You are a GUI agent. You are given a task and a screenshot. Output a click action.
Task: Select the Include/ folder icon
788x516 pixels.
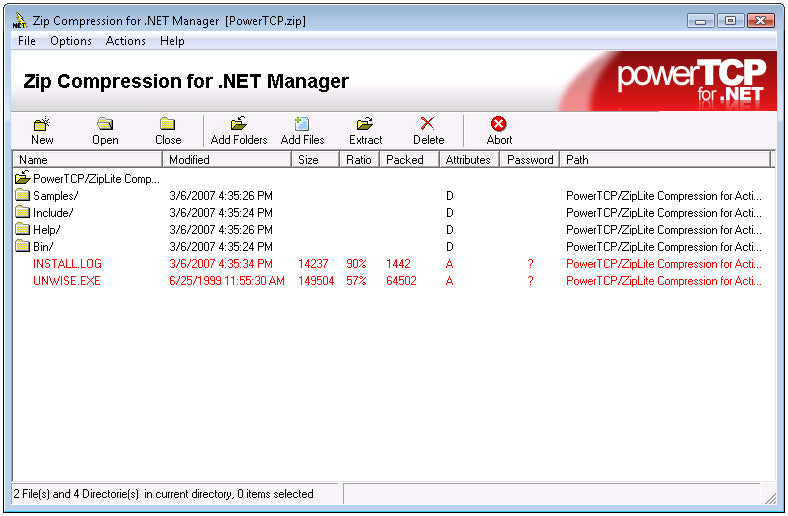pyautogui.click(x=23, y=212)
